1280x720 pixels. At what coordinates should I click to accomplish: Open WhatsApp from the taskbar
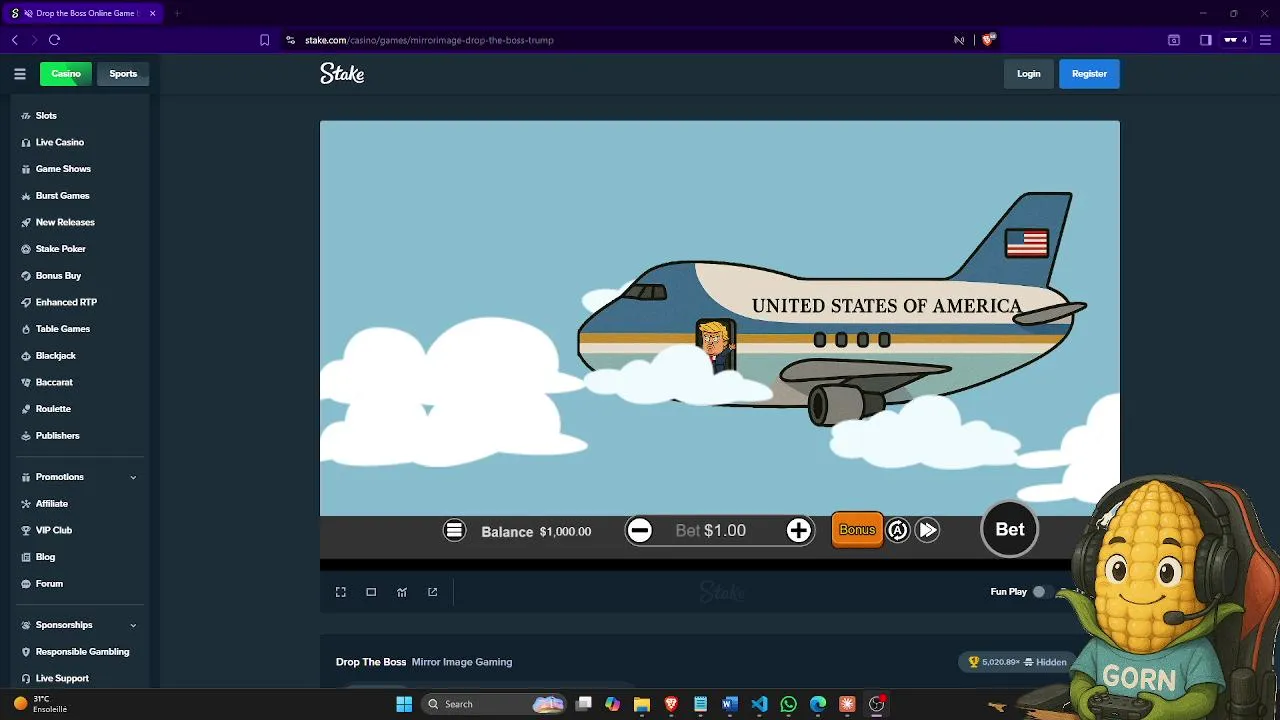(x=789, y=704)
